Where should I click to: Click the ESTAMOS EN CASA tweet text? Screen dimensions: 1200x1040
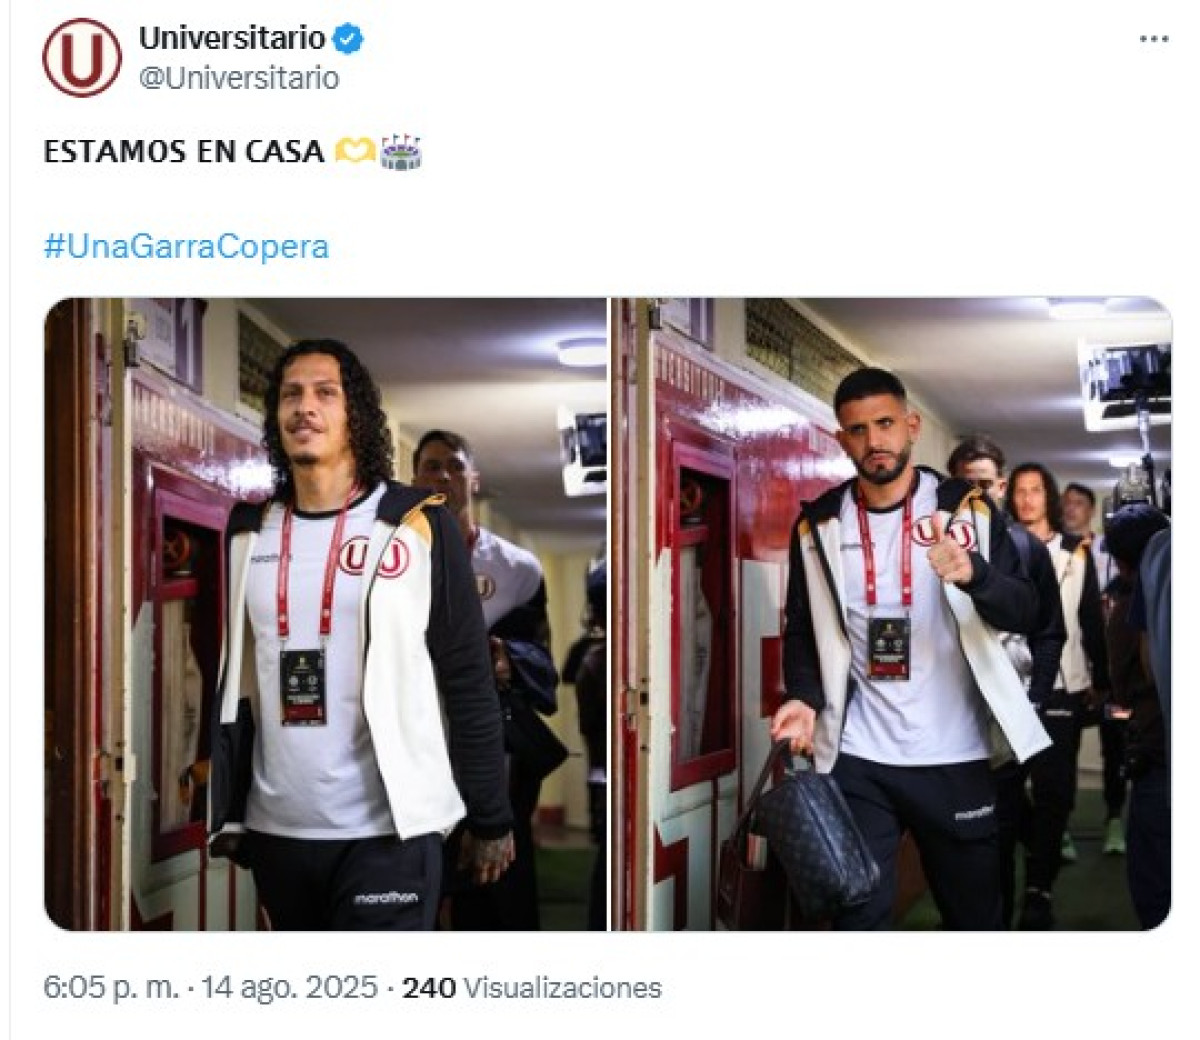tap(184, 151)
